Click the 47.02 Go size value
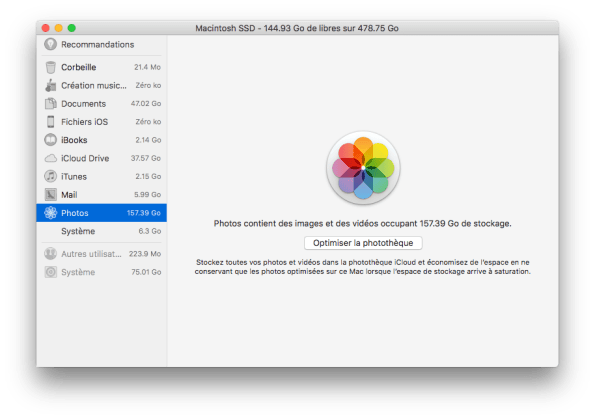Viewport: 595px width, 419px height. pyautogui.click(x=146, y=104)
